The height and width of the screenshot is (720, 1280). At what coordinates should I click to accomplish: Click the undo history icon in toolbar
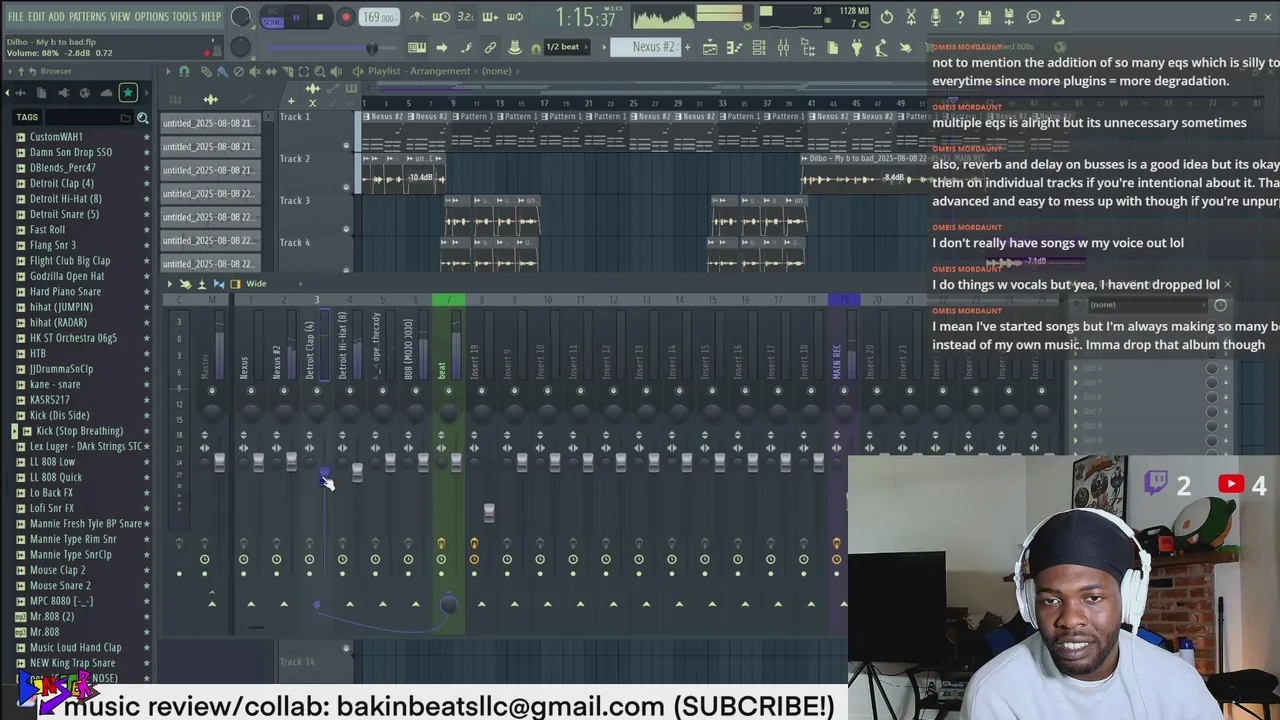[x=887, y=17]
